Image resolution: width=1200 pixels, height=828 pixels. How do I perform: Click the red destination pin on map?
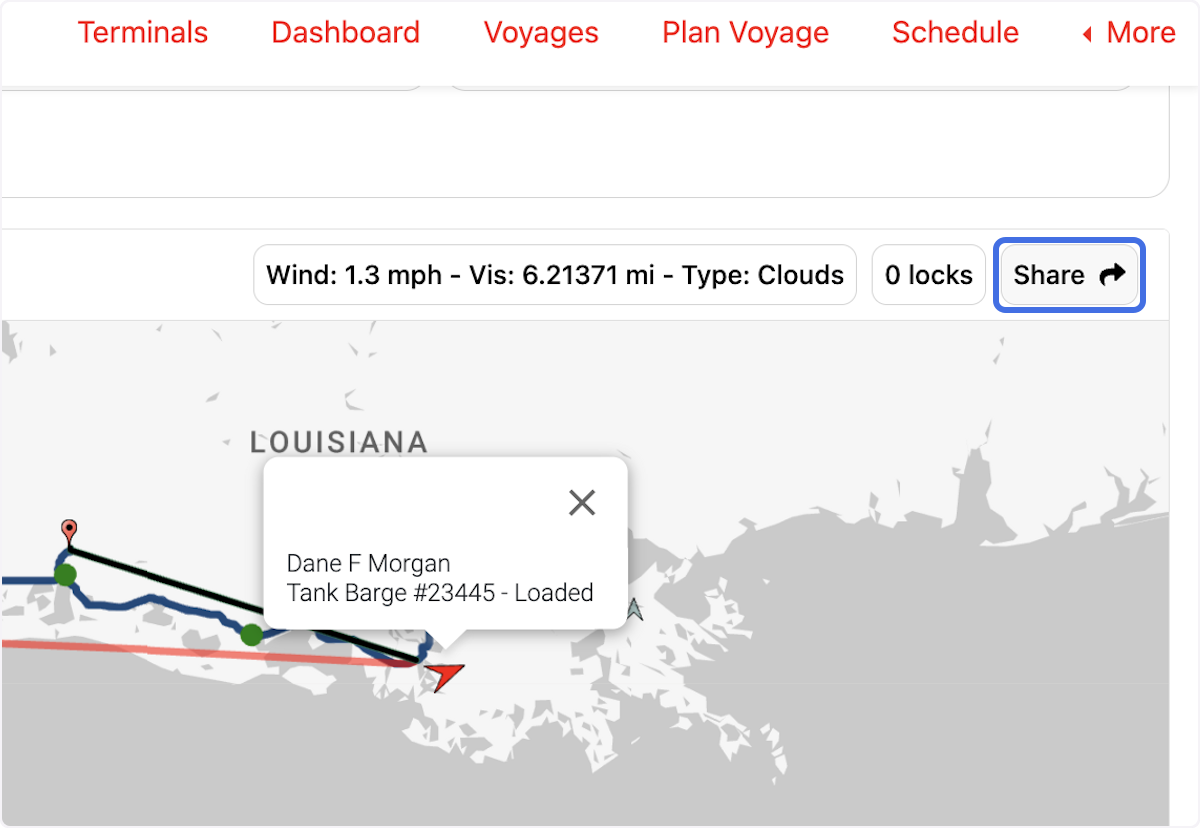coord(68,529)
